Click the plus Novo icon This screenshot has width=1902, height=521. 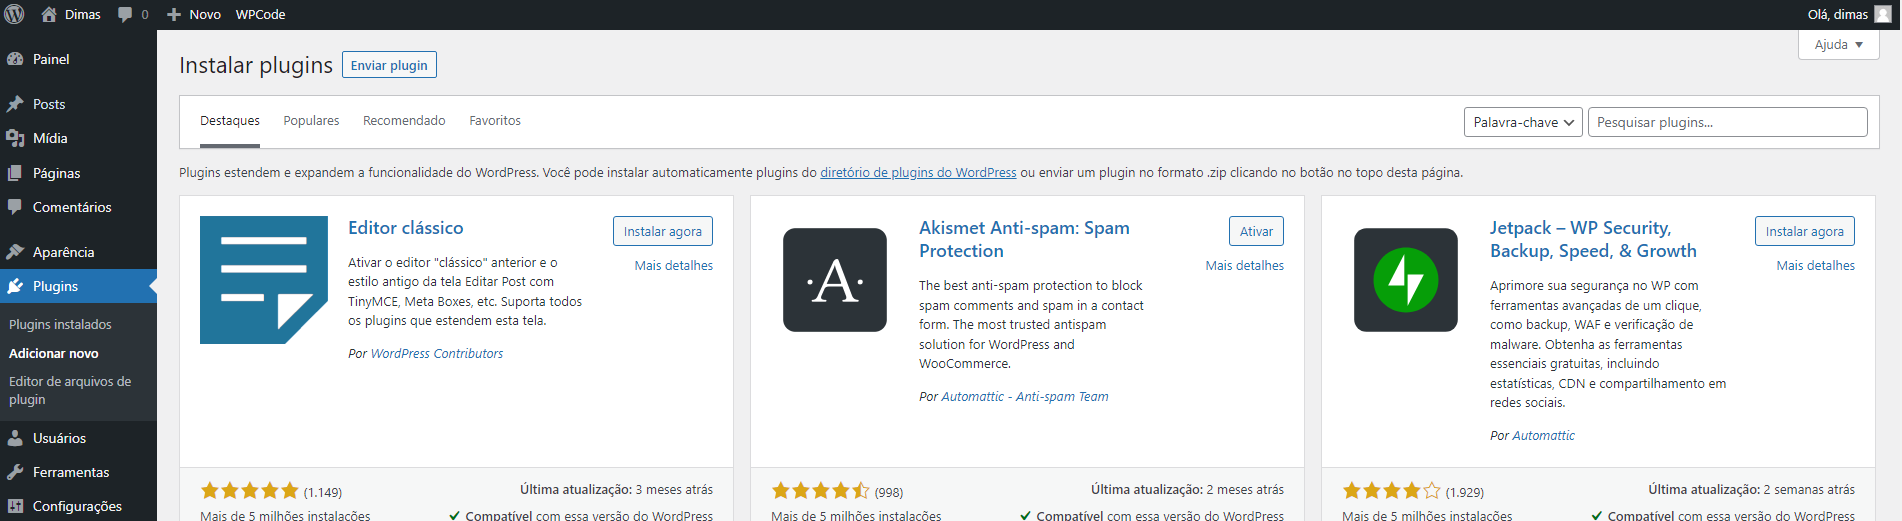point(174,14)
